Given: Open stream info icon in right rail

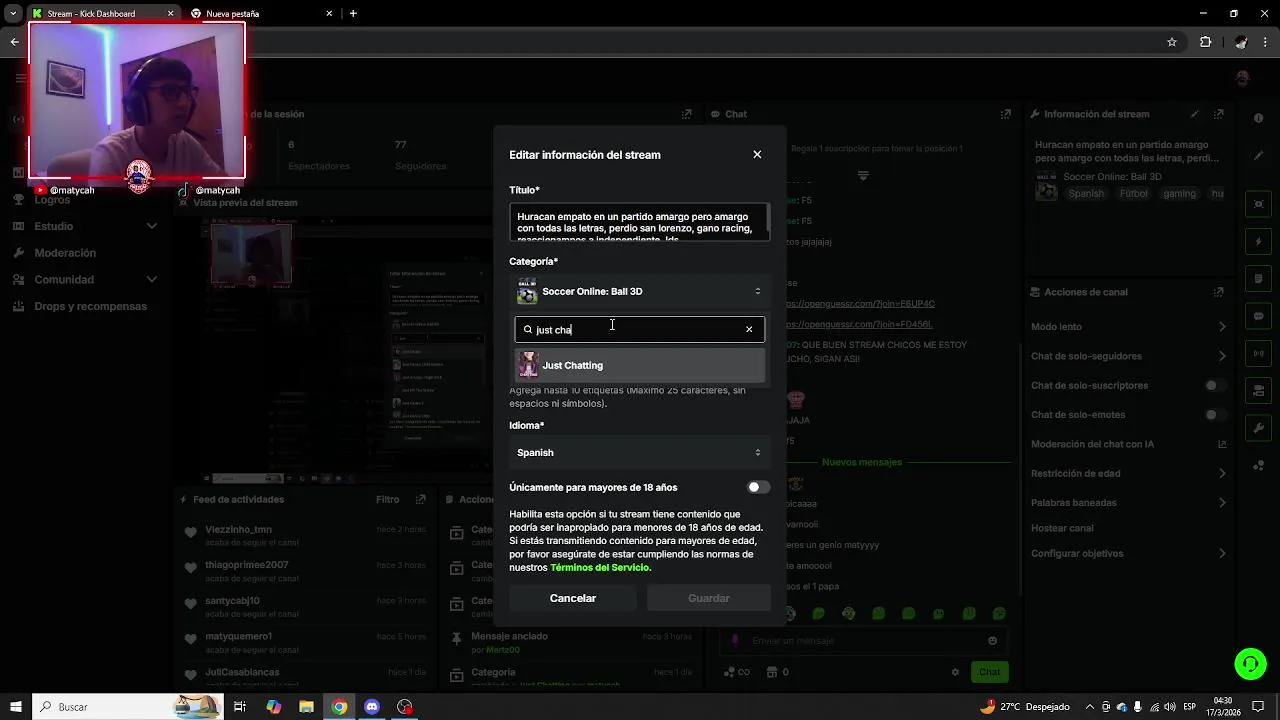Looking at the screenshot, I should click(x=1259, y=118).
